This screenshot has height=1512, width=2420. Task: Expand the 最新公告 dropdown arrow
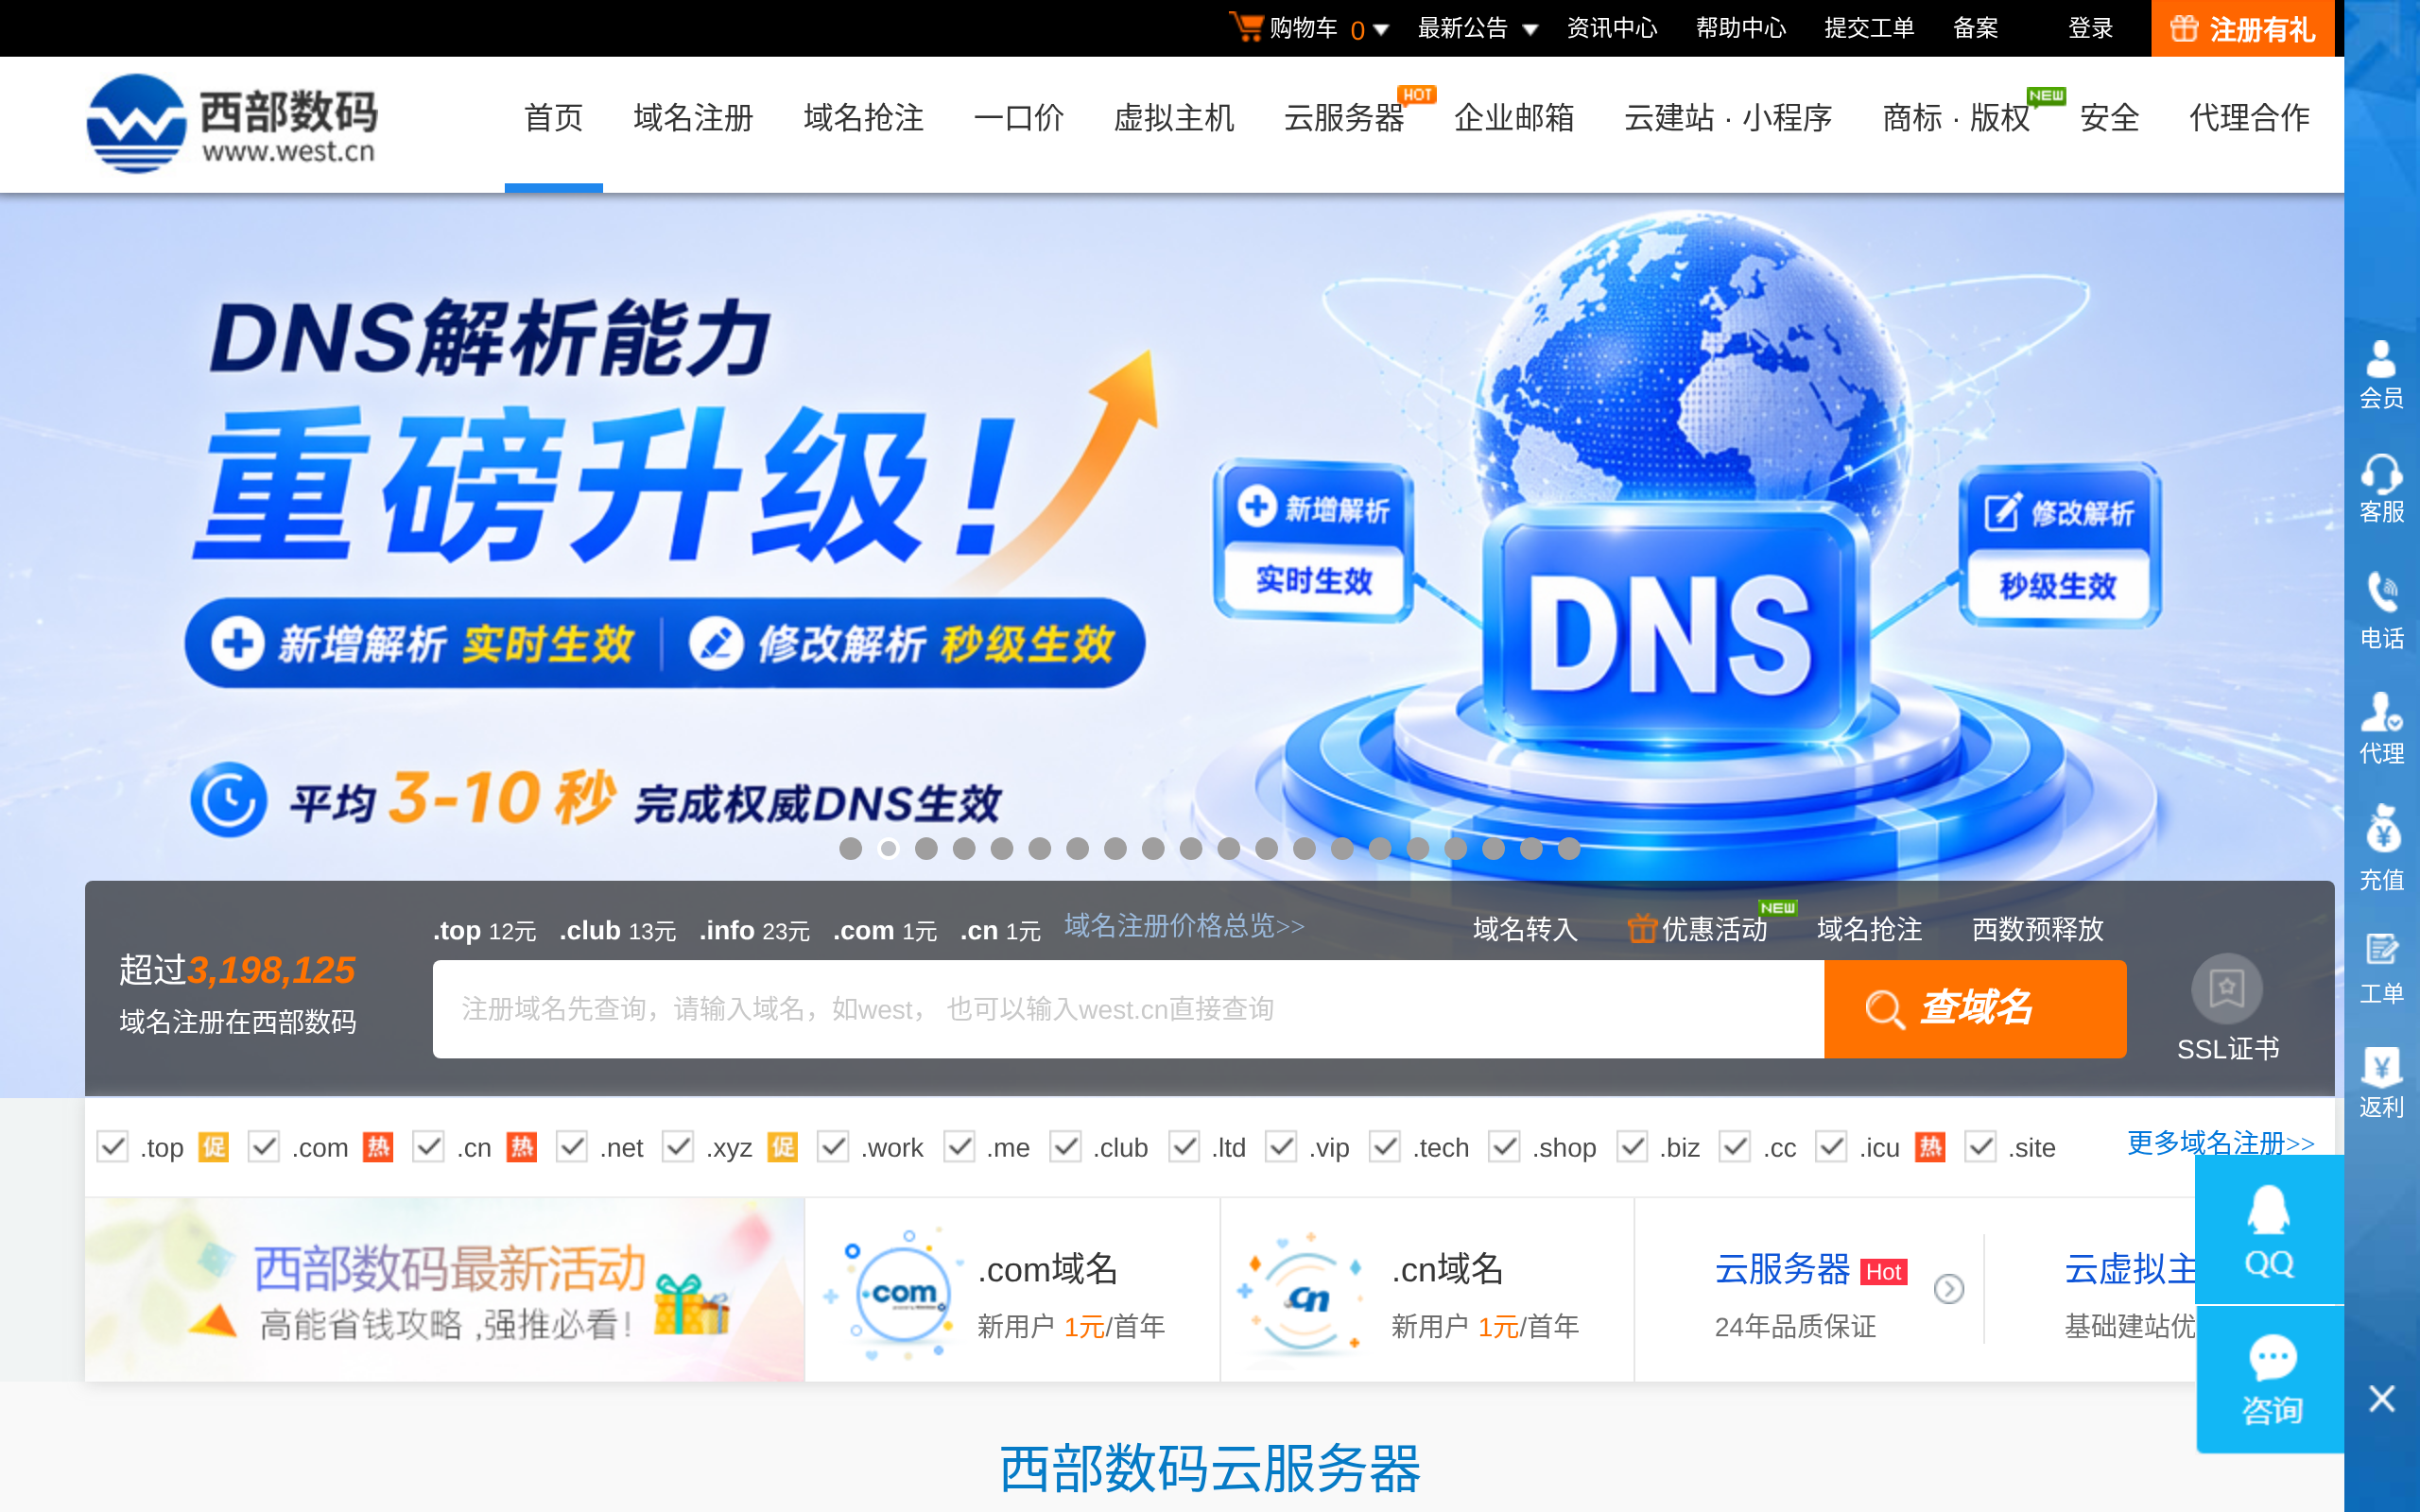pos(1530,30)
